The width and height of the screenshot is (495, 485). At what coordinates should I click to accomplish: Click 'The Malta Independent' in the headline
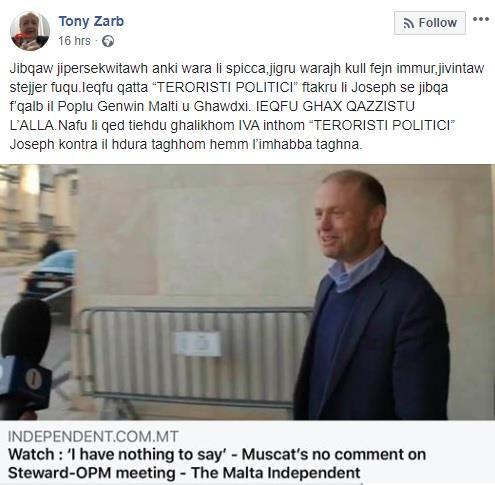pos(276,473)
